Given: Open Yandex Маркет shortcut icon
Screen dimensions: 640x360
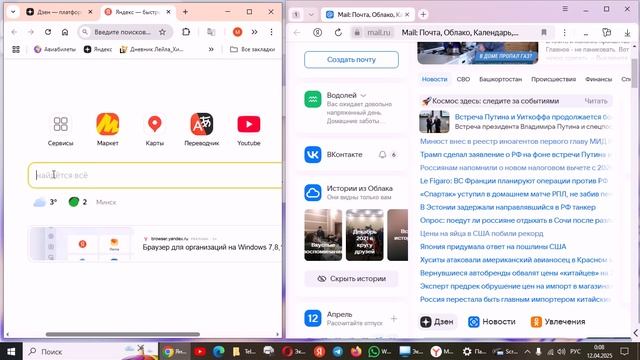Looking at the screenshot, I should tap(108, 124).
